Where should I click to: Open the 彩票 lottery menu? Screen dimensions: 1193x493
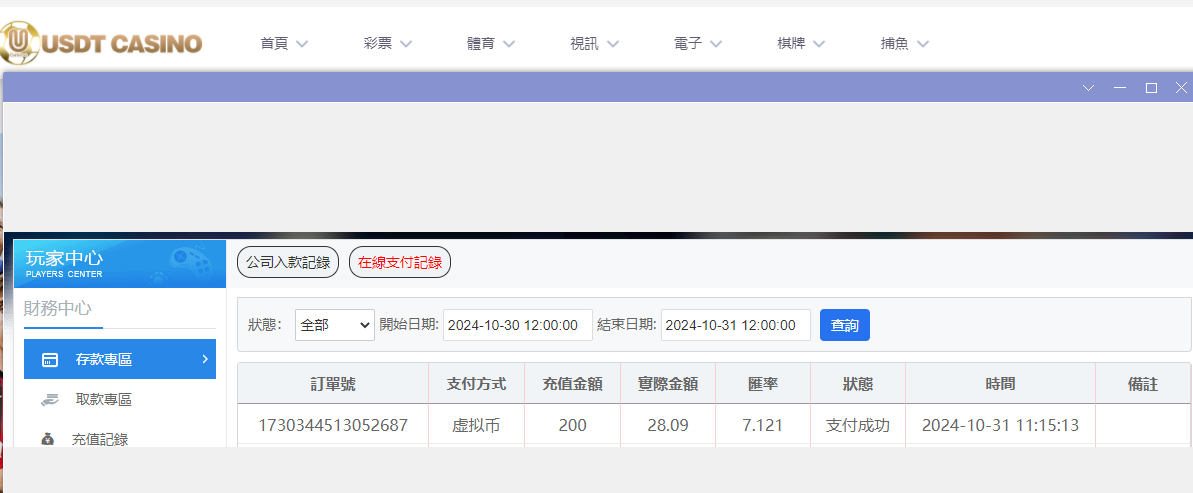point(387,44)
